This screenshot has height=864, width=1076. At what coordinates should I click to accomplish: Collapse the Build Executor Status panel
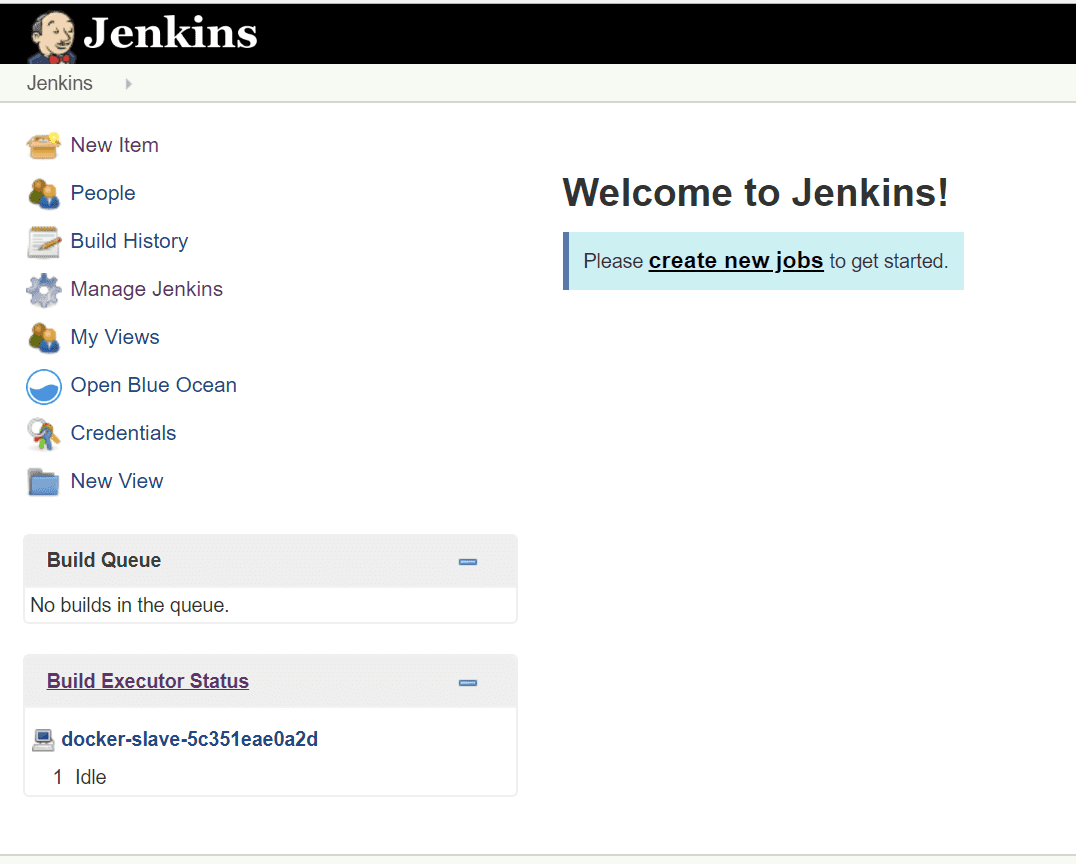[x=467, y=683]
